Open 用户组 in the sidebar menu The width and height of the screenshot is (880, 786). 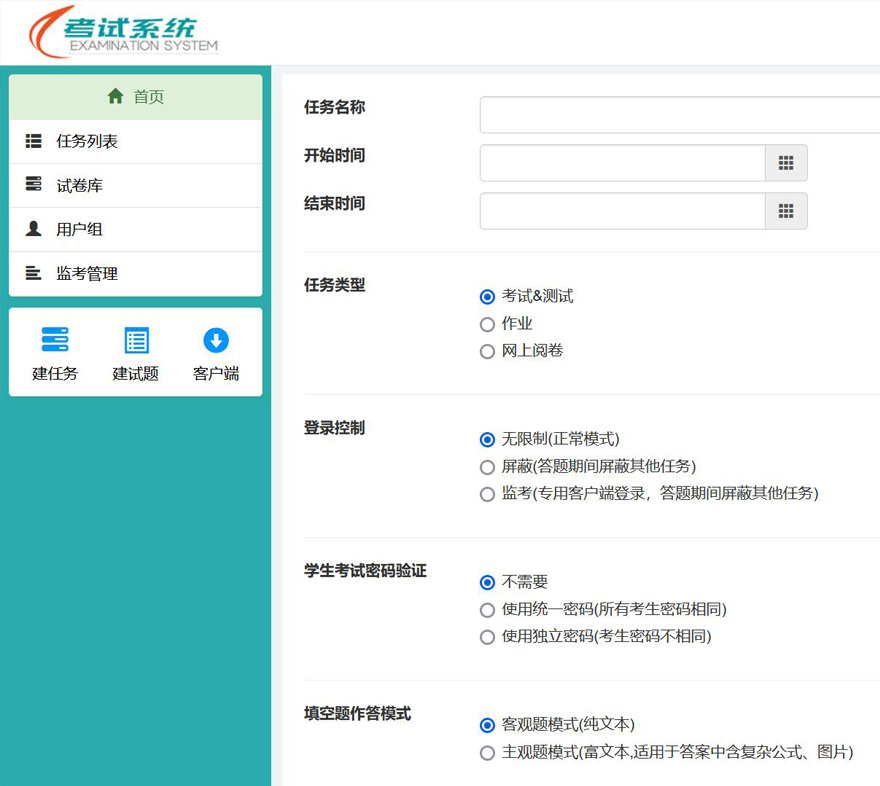coord(80,229)
